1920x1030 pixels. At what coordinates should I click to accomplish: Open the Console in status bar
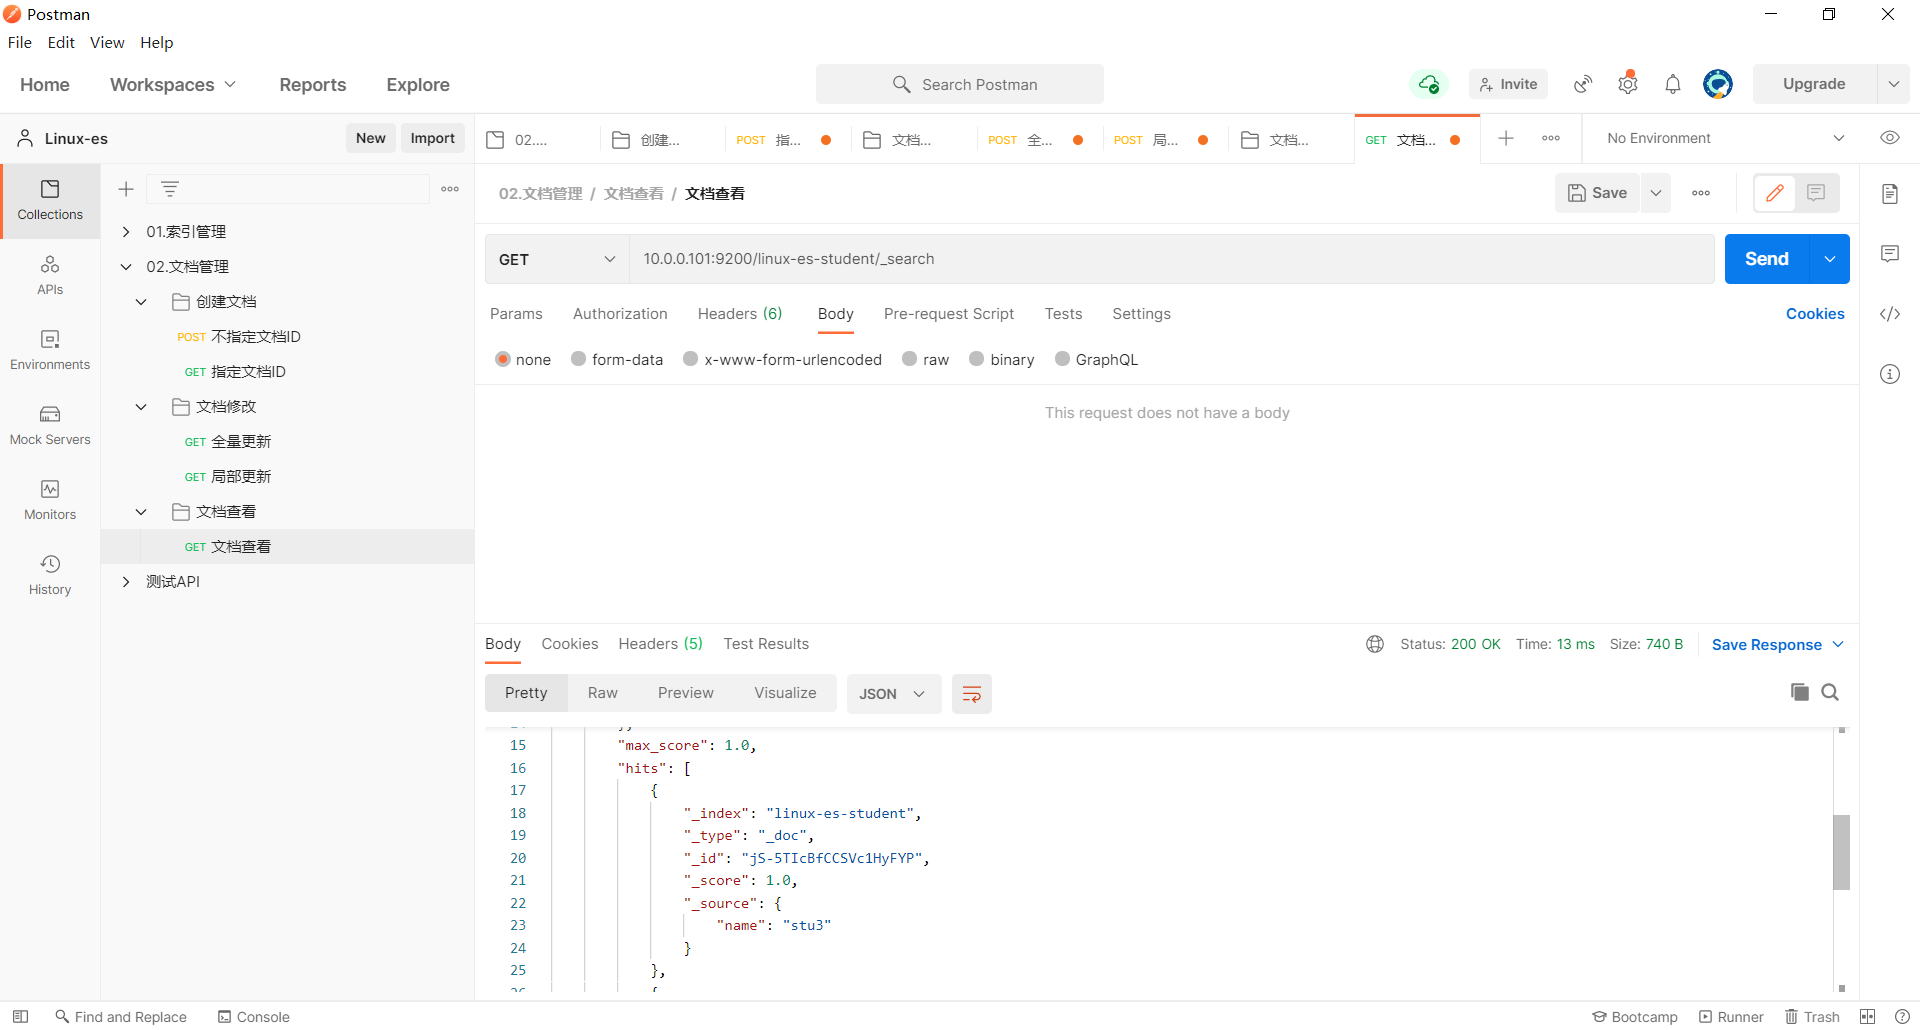tap(254, 1017)
